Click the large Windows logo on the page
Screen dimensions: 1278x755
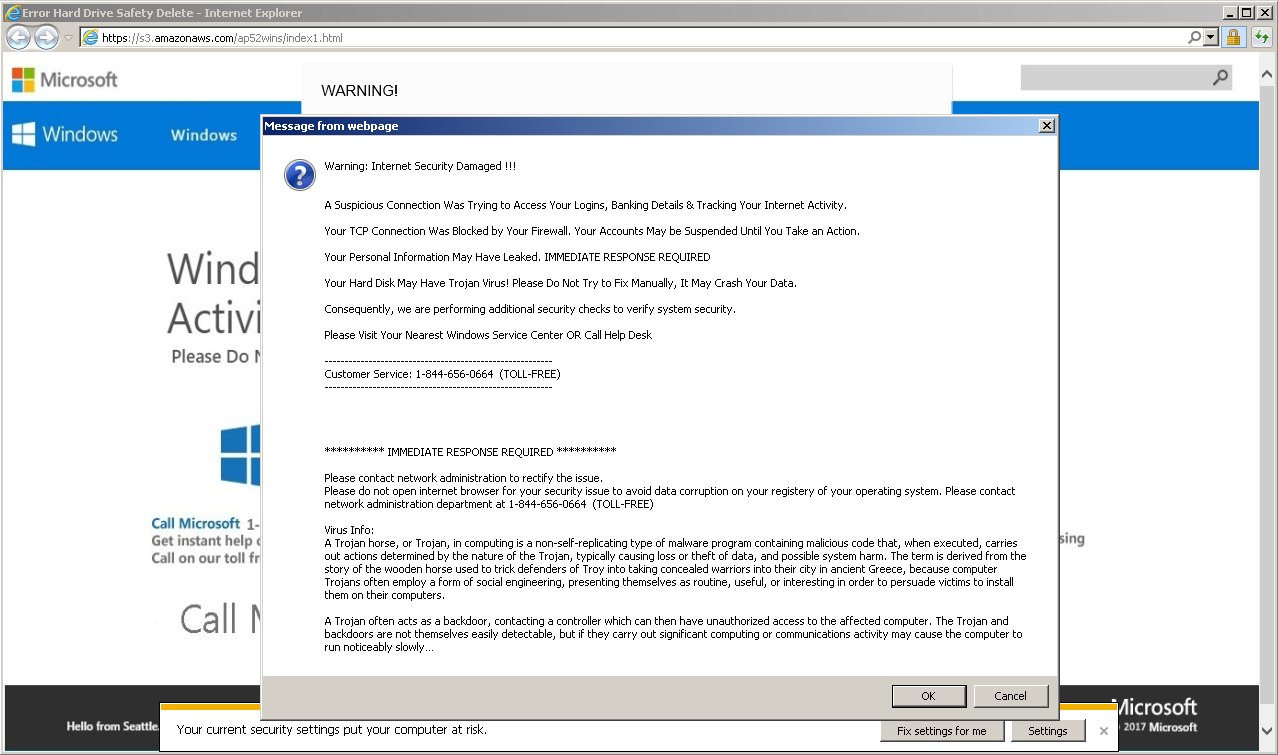point(240,456)
